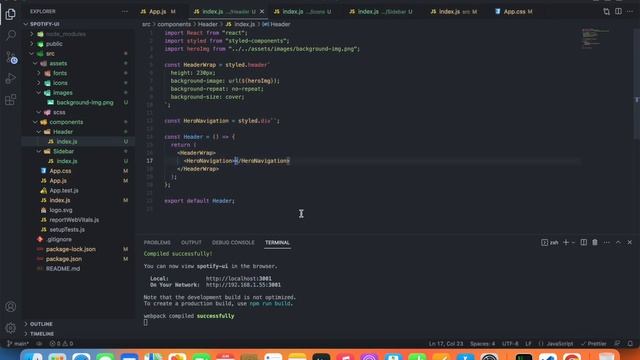
Task: Click Spaces: 4 indentation setting
Action: click(482, 344)
